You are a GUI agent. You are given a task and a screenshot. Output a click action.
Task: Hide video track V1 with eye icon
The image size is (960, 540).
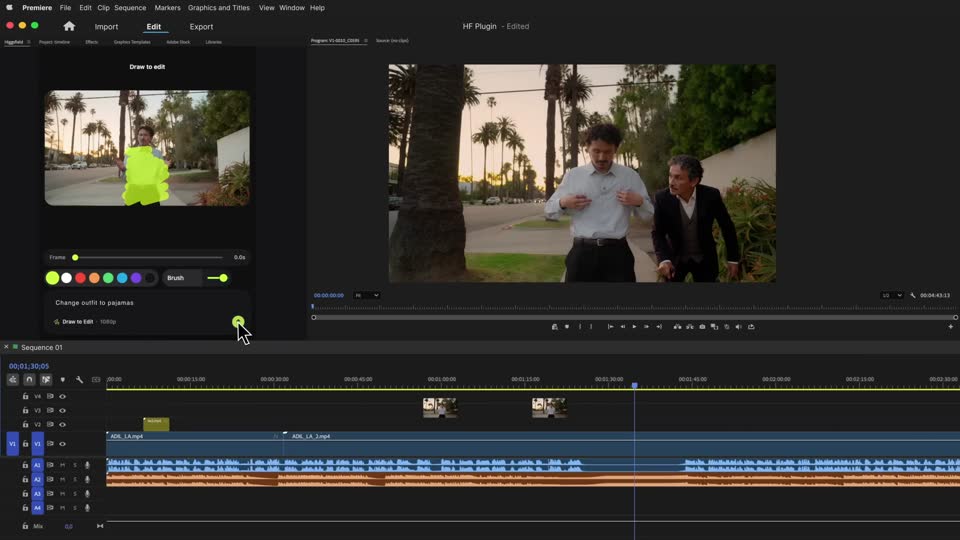click(62, 444)
